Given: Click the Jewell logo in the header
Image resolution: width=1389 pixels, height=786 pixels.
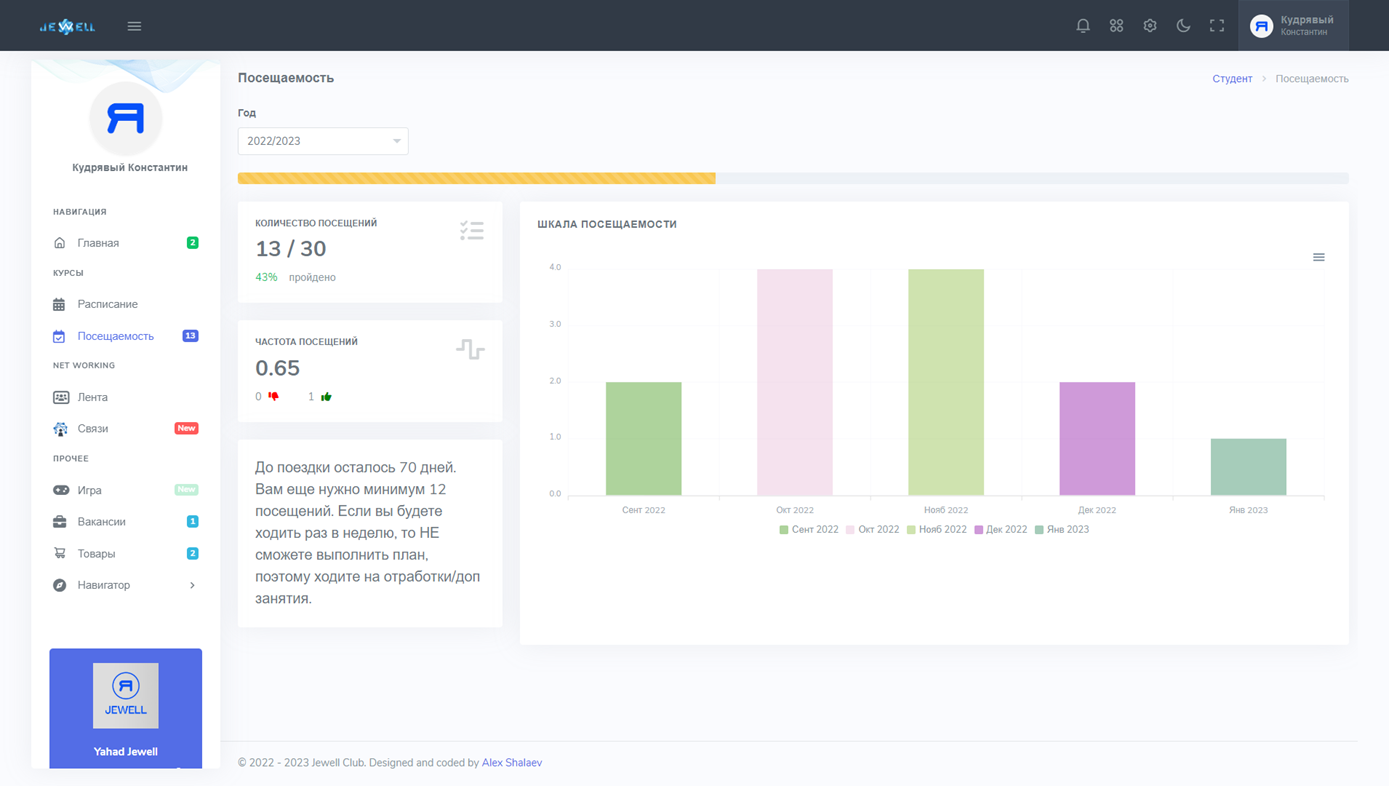Looking at the screenshot, I should (67, 26).
